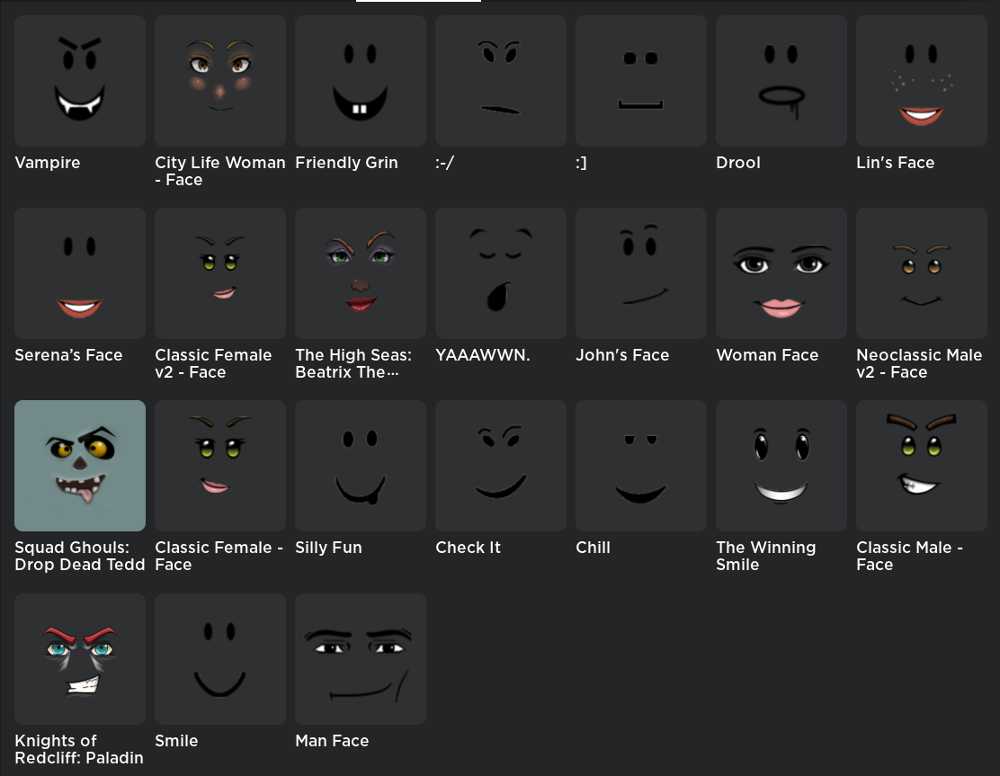Open the Chill item name link

(x=593, y=548)
